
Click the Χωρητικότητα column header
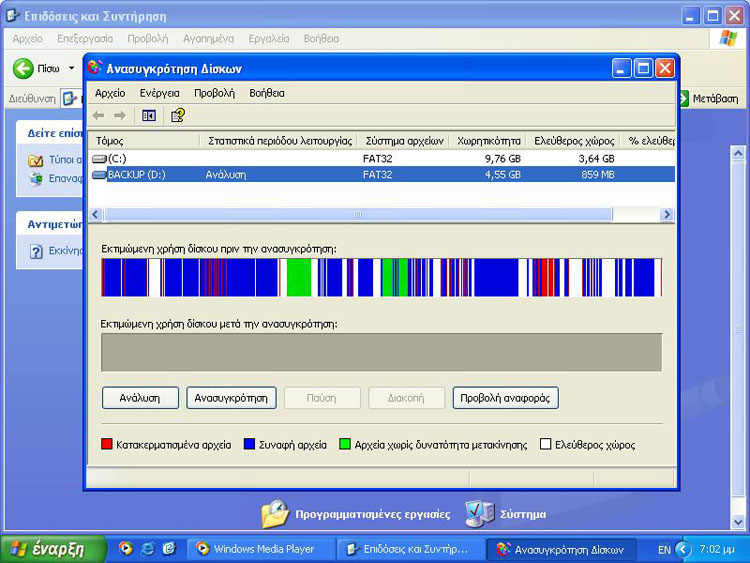[488, 141]
